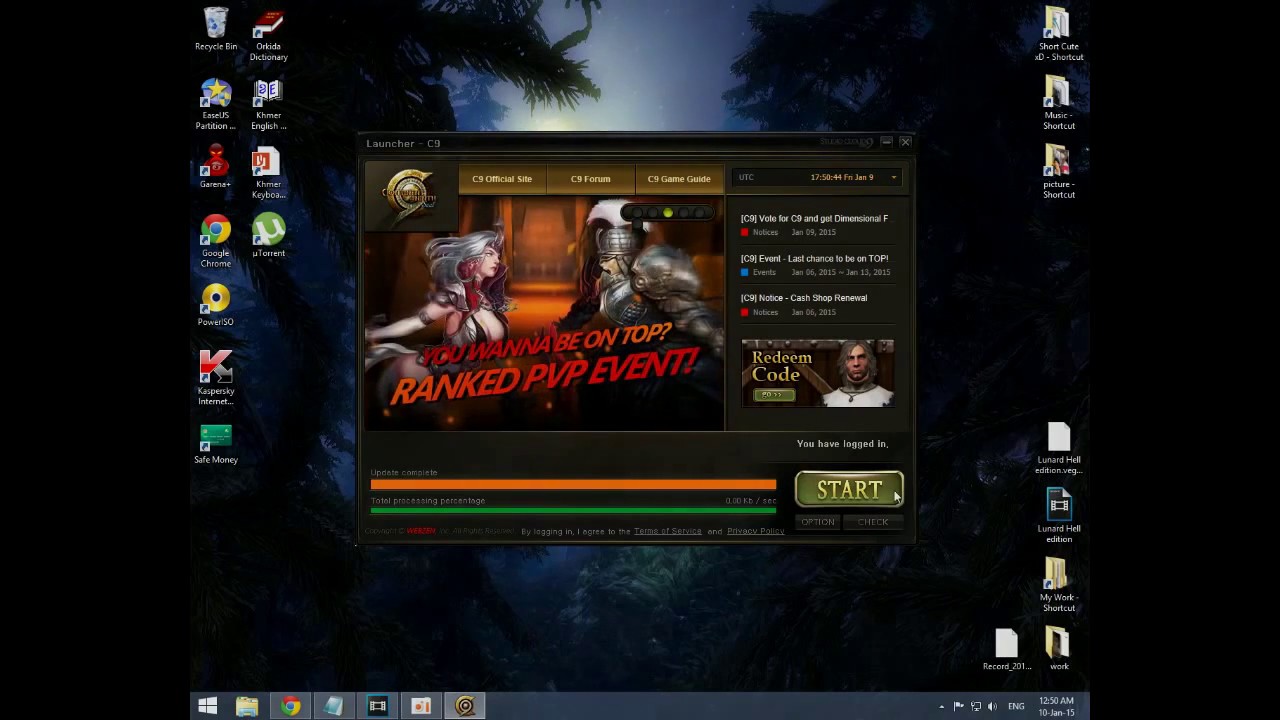Select the Lunard Hell edition video file
The height and width of the screenshot is (720, 1280).
pos(1059,517)
